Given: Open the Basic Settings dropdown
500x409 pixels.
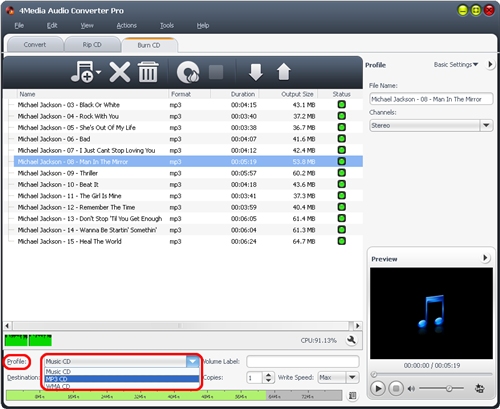Looking at the screenshot, I should [456, 64].
